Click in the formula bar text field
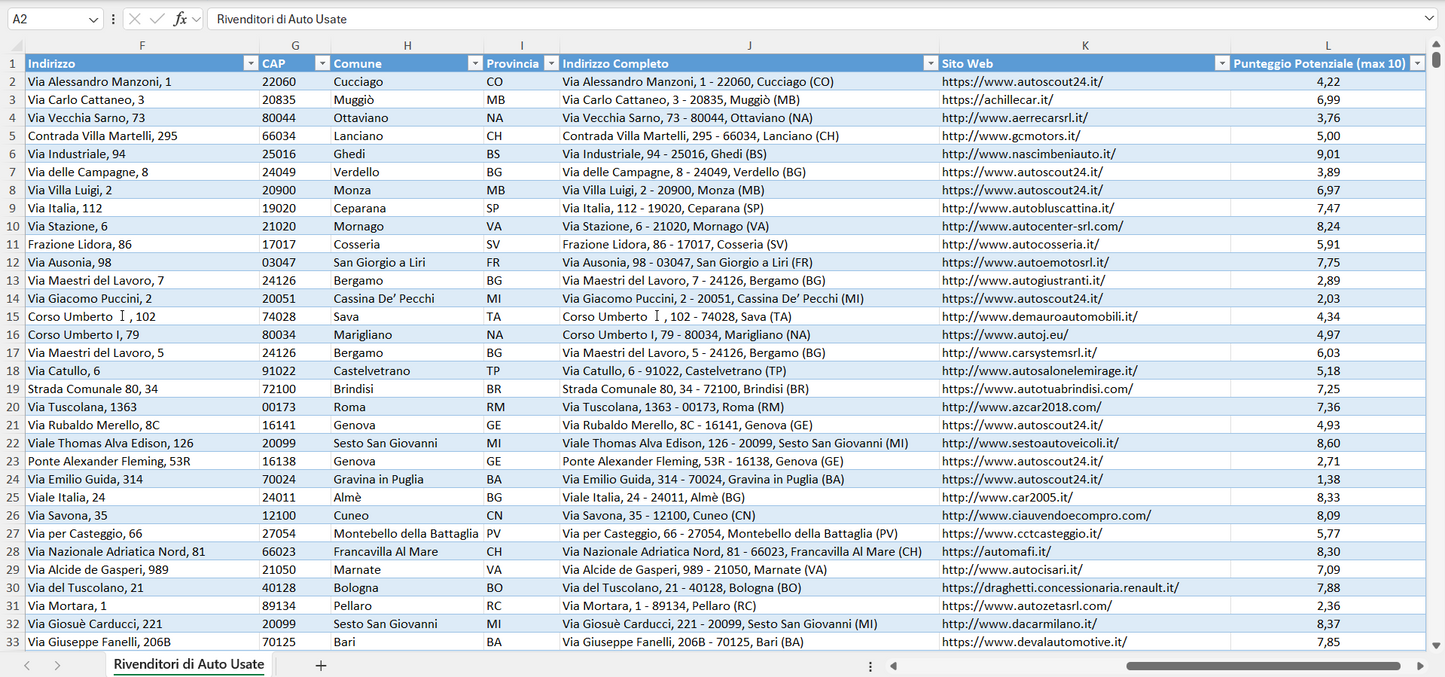1445x677 pixels. click(800, 19)
